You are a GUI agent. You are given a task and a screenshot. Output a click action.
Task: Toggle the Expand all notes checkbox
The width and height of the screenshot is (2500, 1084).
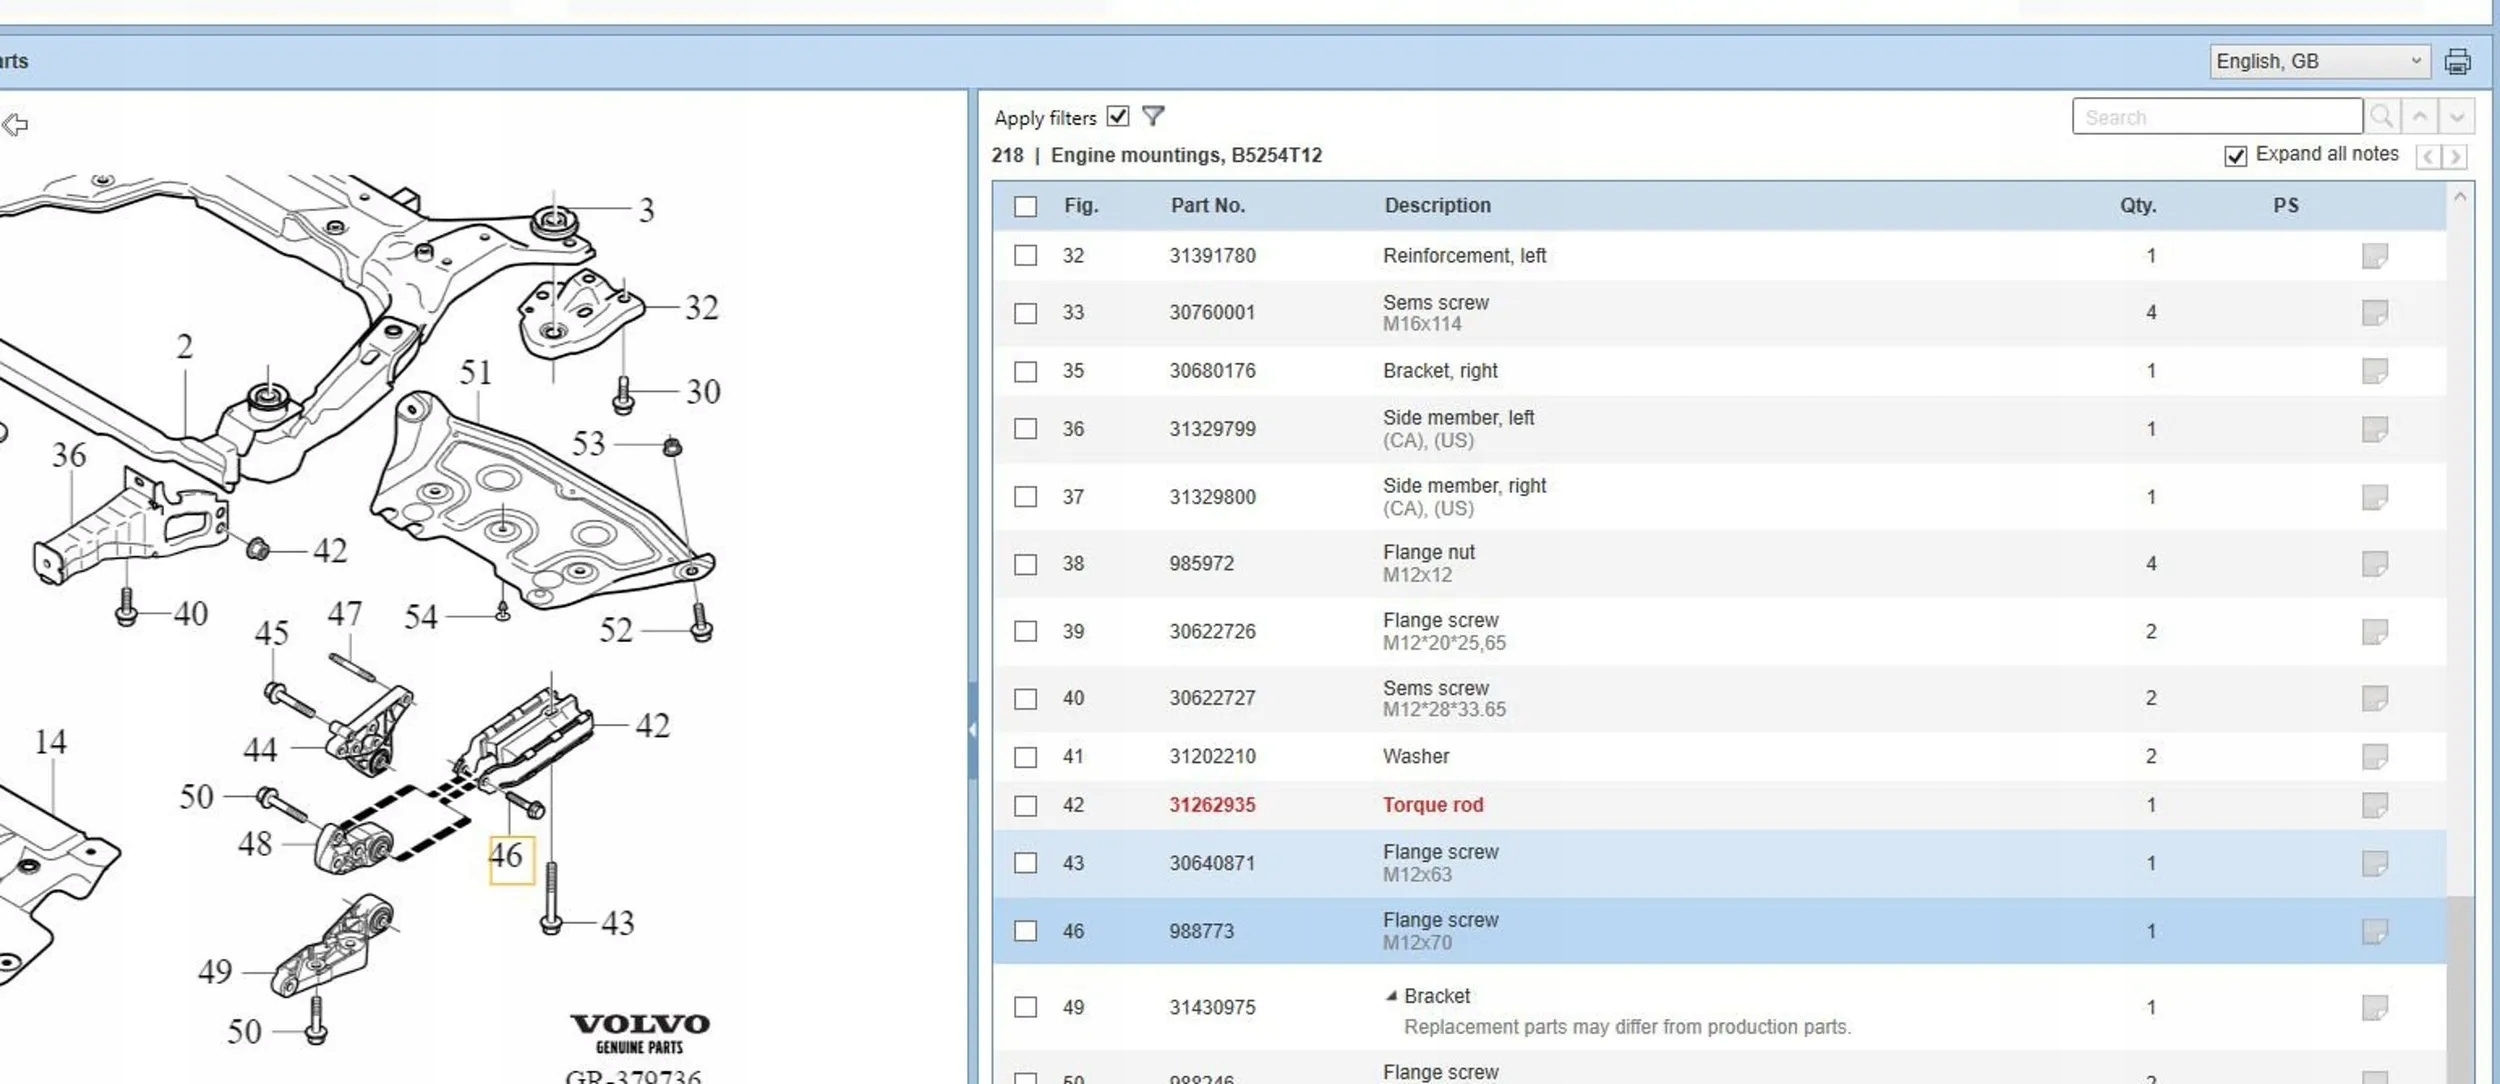tap(2235, 156)
